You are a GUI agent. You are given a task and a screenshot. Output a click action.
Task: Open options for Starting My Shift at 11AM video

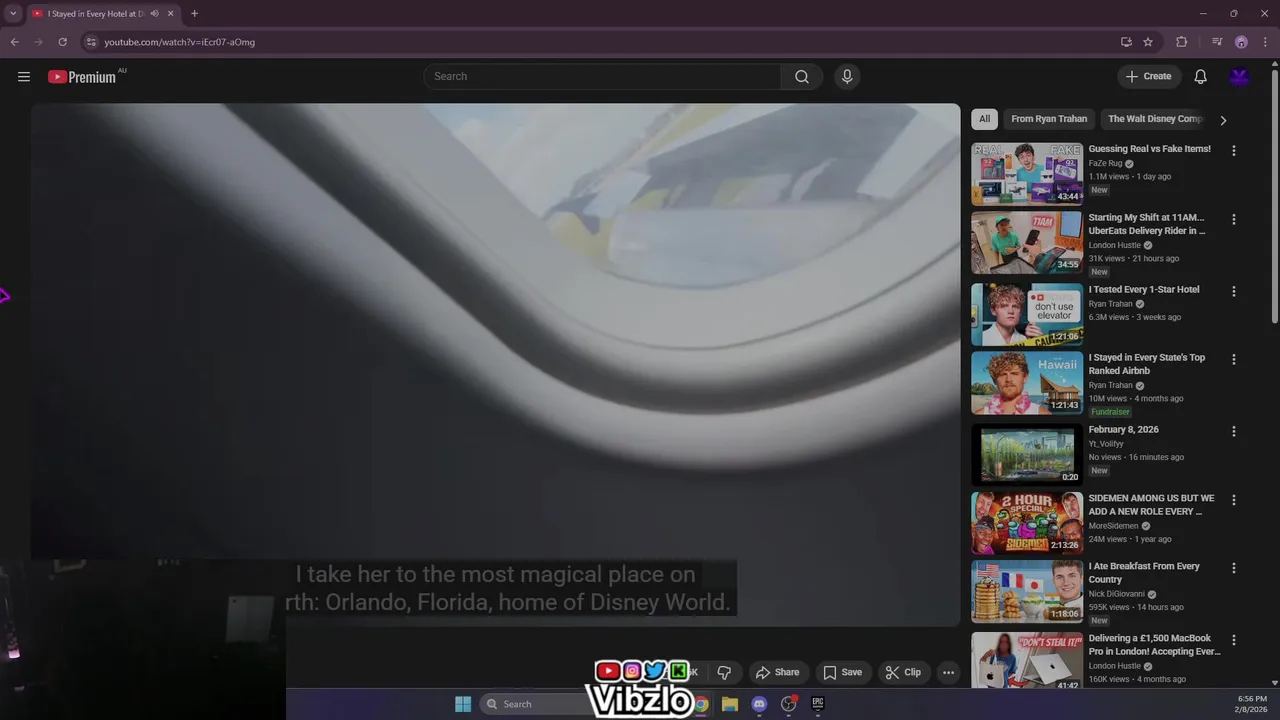1233,219
